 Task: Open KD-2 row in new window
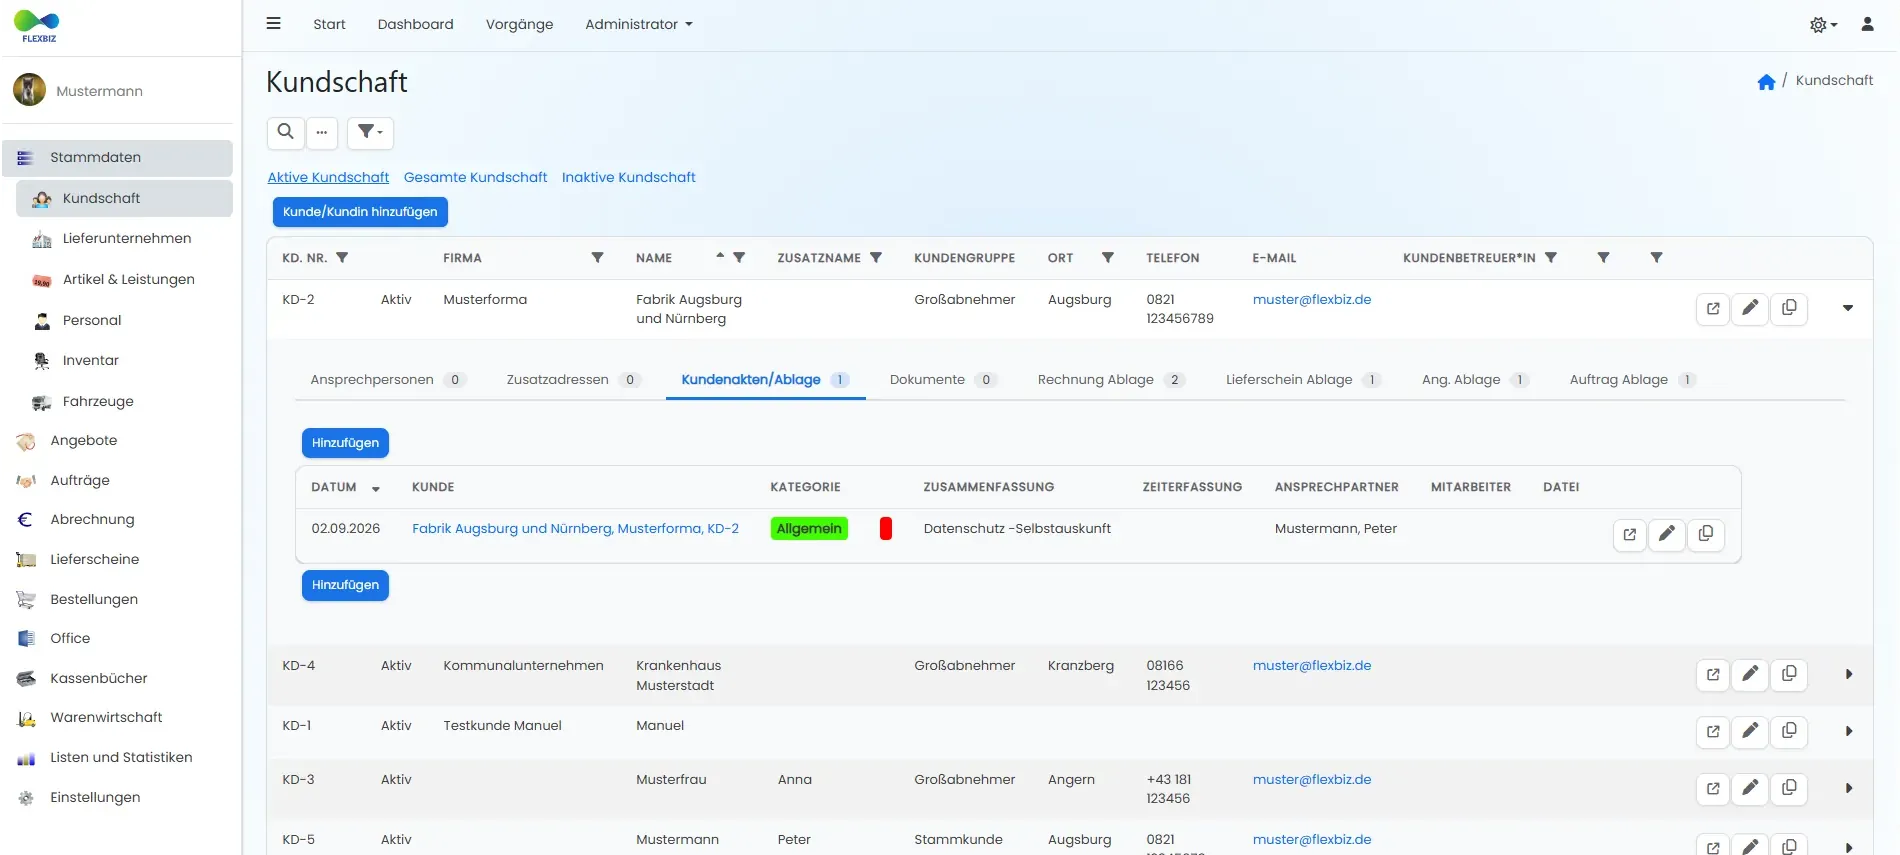[x=1713, y=308]
